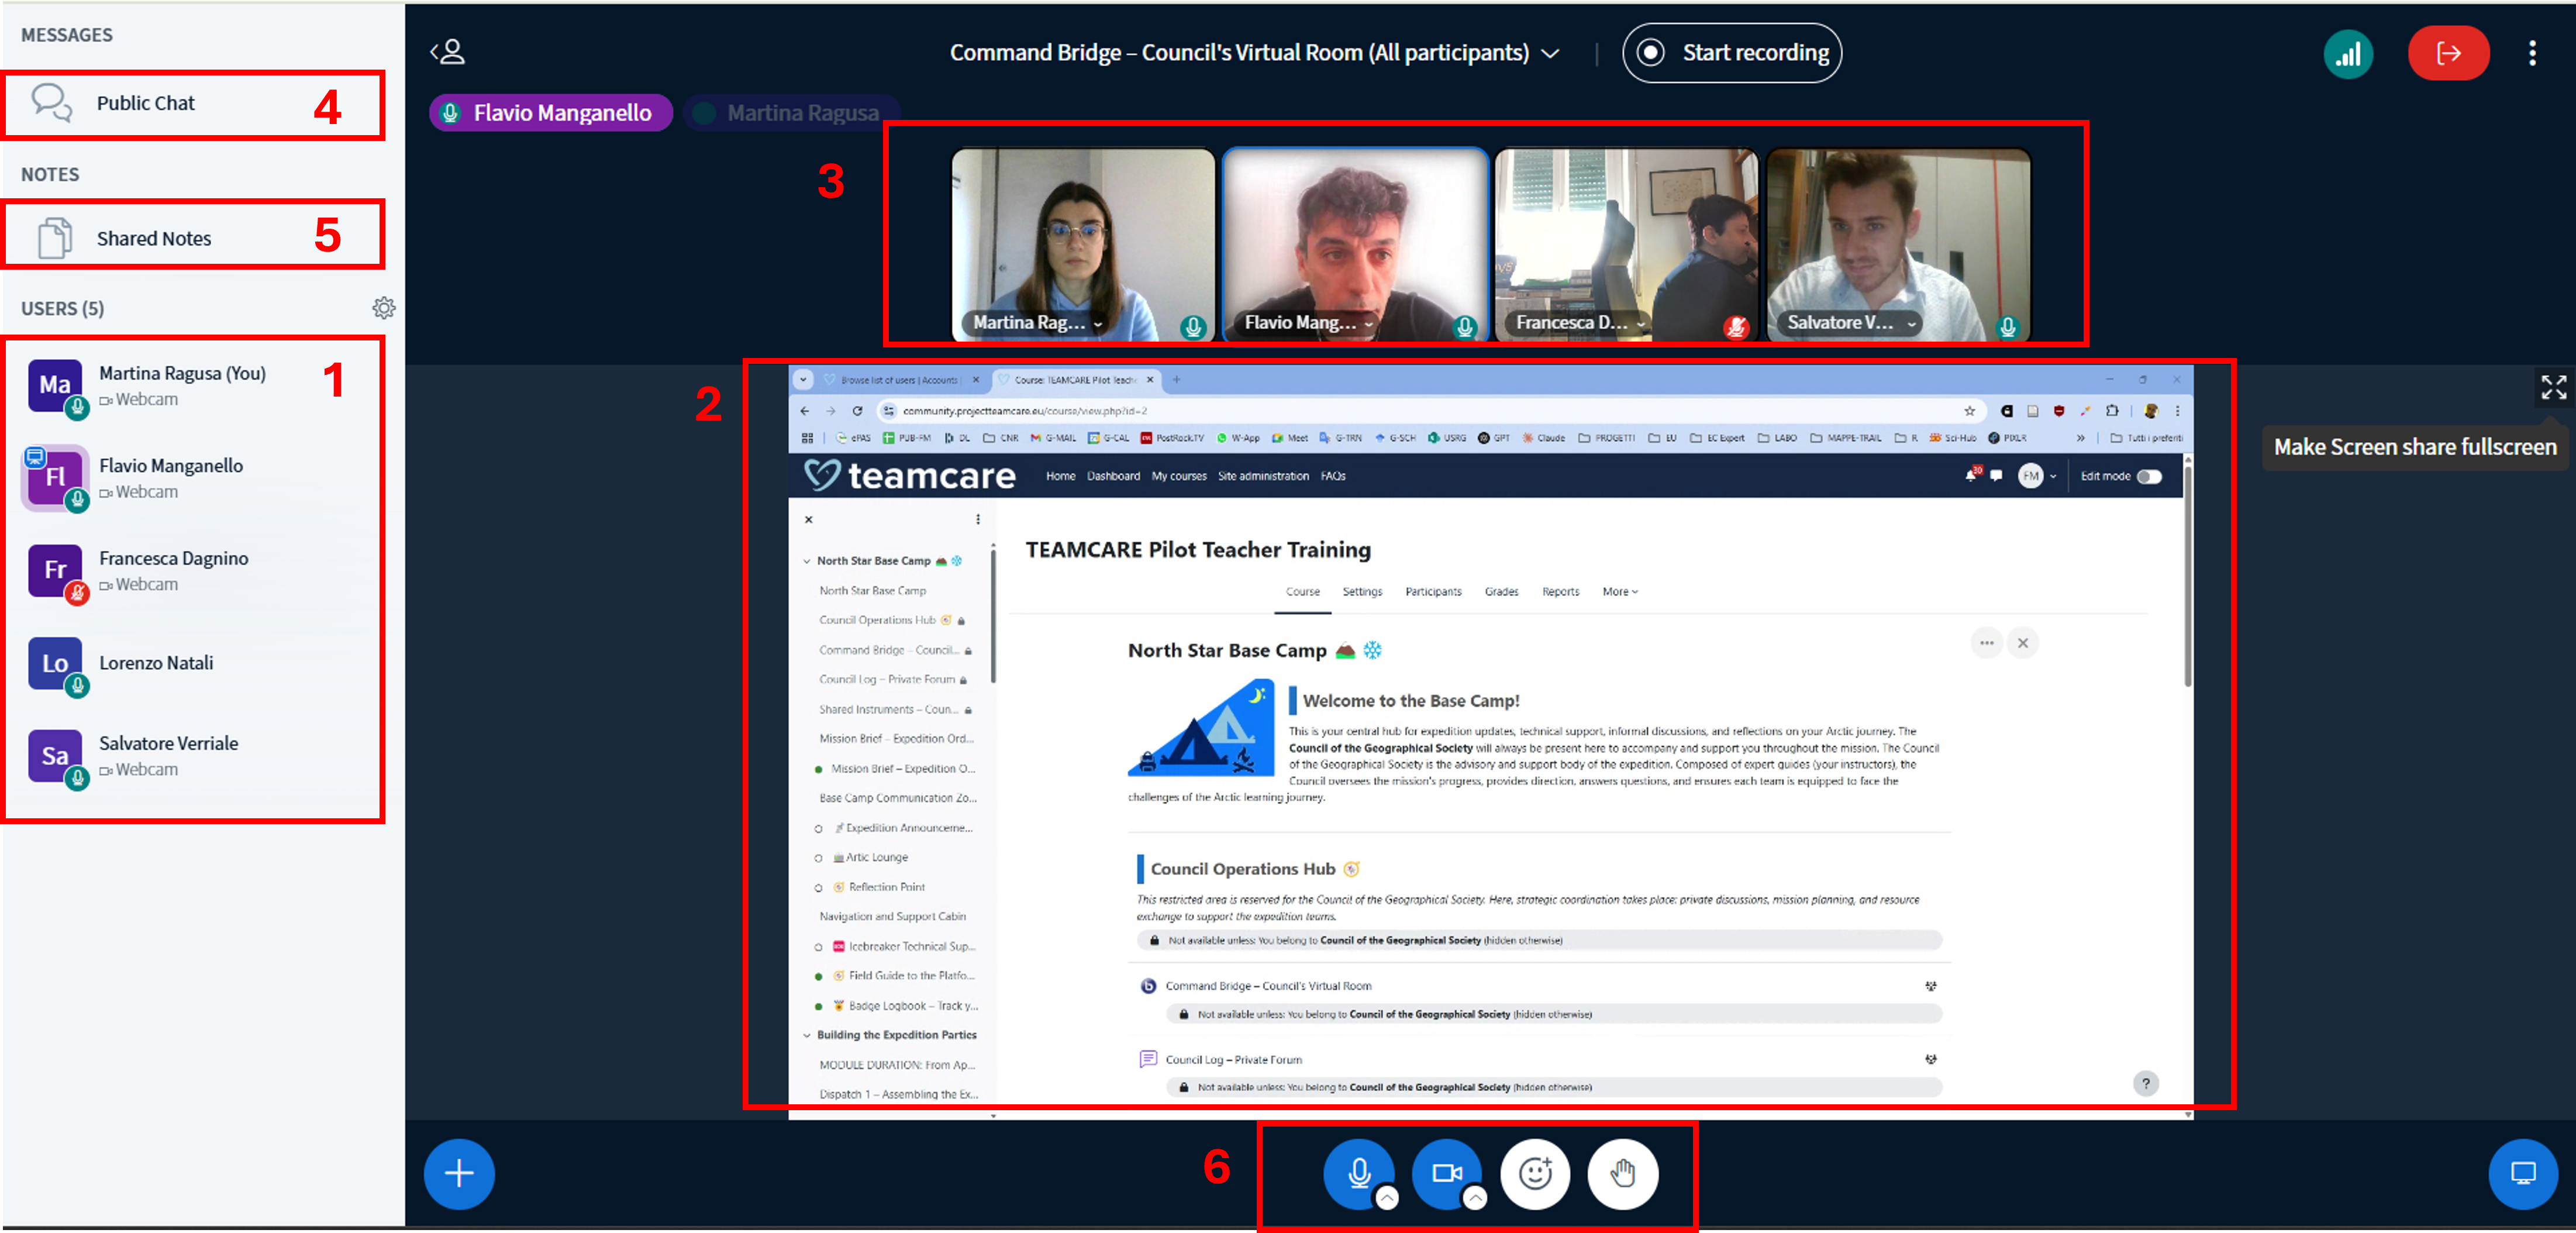
Task: Mute microphone using the bottom mic button
Action: [1358, 1173]
